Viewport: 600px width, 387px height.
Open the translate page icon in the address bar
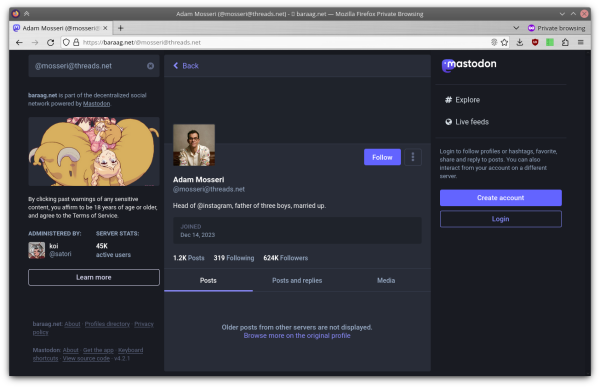(x=494, y=42)
